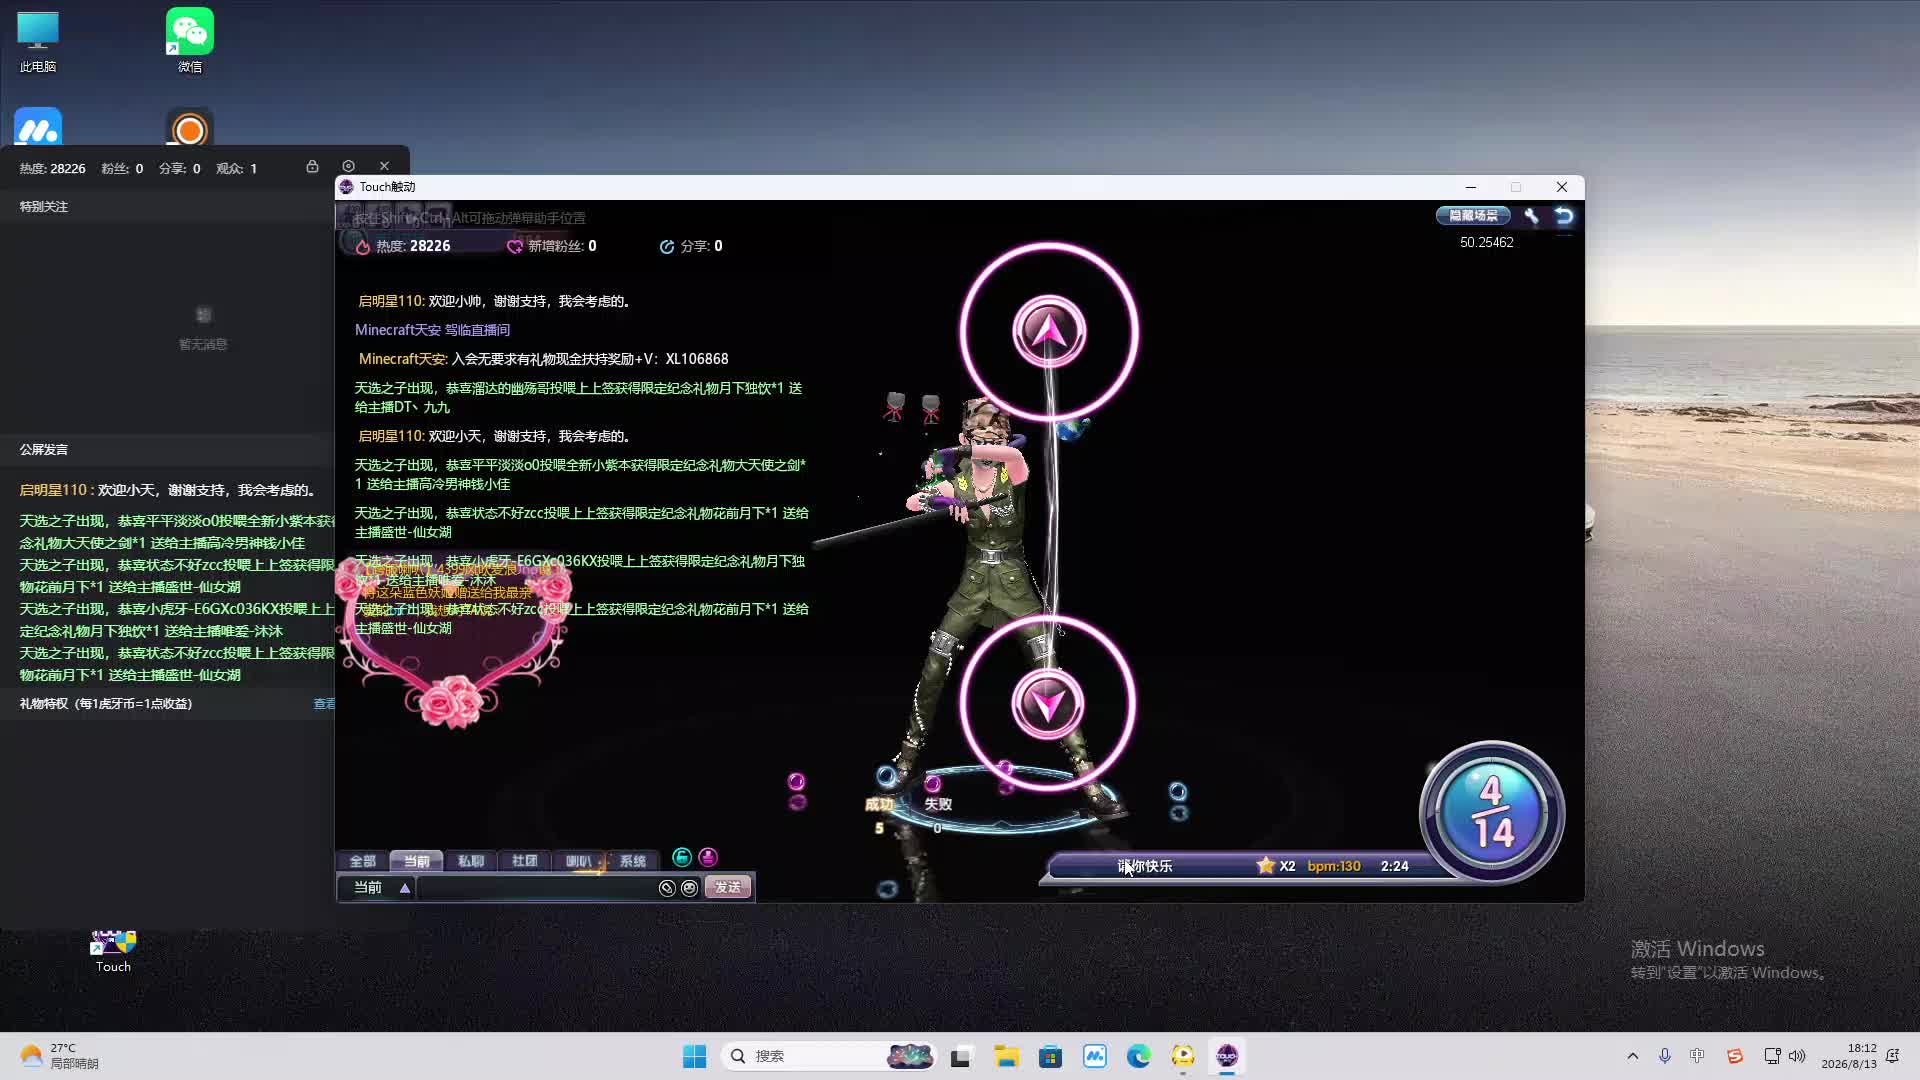The height and width of the screenshot is (1080, 1920).
Task: Switch input method via 中 indicator
Action: [x=1697, y=1056]
